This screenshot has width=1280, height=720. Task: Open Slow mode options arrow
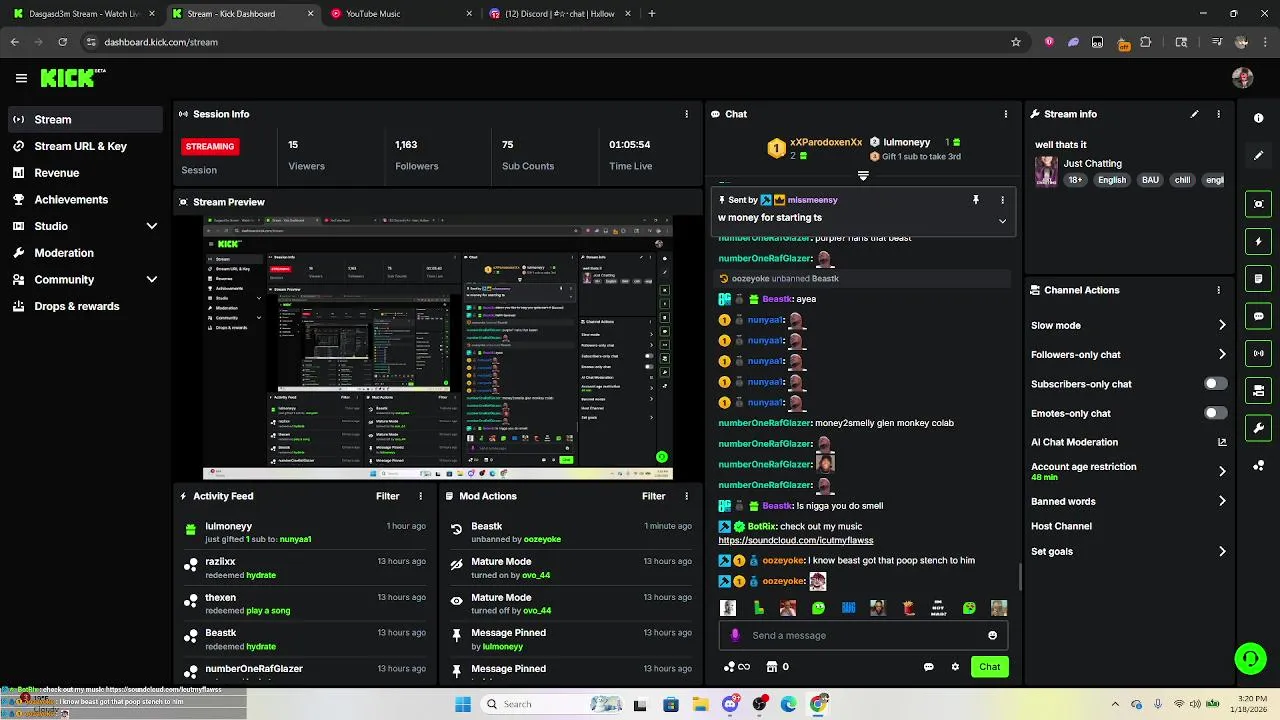point(1222,325)
